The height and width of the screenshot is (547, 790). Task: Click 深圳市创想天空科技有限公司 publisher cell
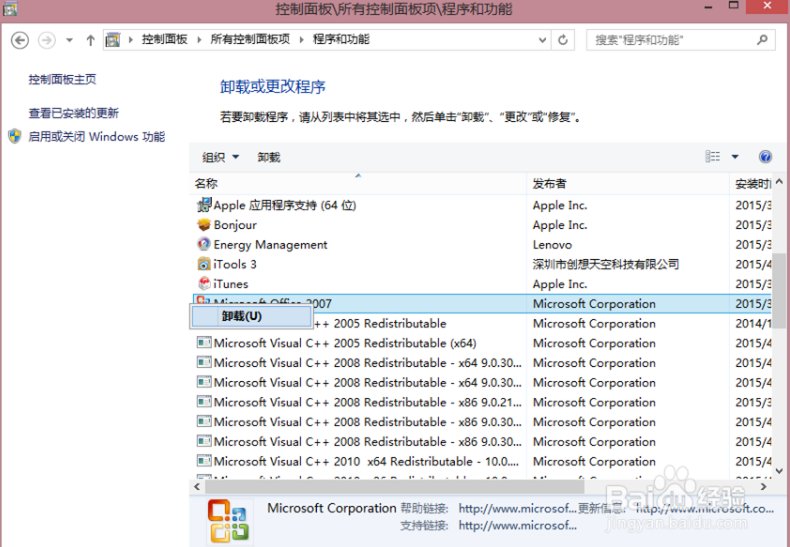coord(606,264)
